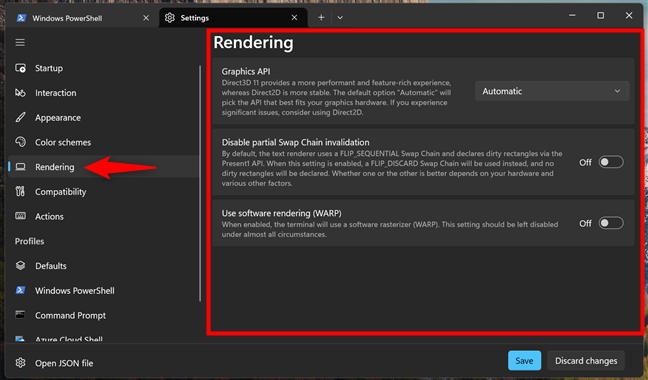Close the Settings tab
Screen dimensions: 648x380
pyautogui.click(x=294, y=18)
